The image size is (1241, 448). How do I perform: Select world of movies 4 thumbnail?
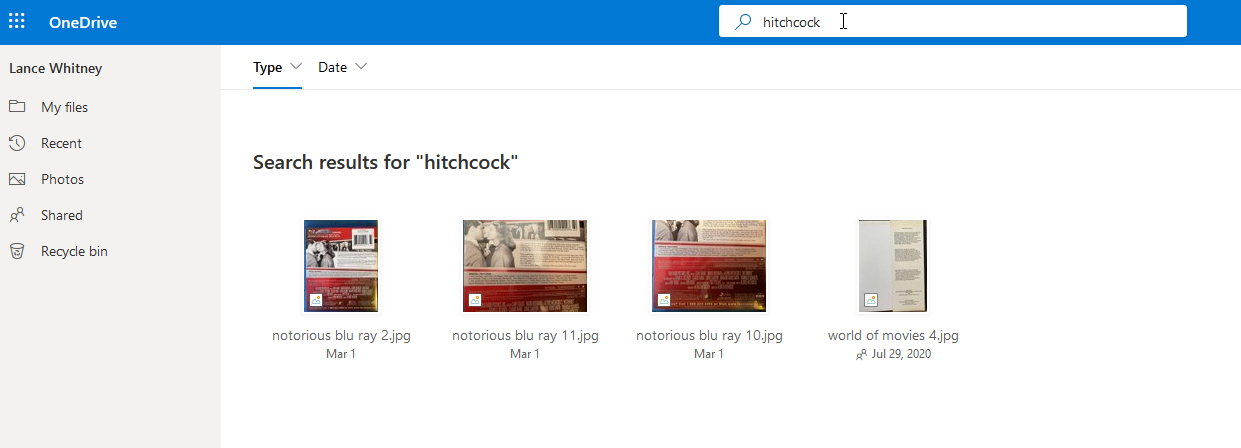tap(893, 266)
